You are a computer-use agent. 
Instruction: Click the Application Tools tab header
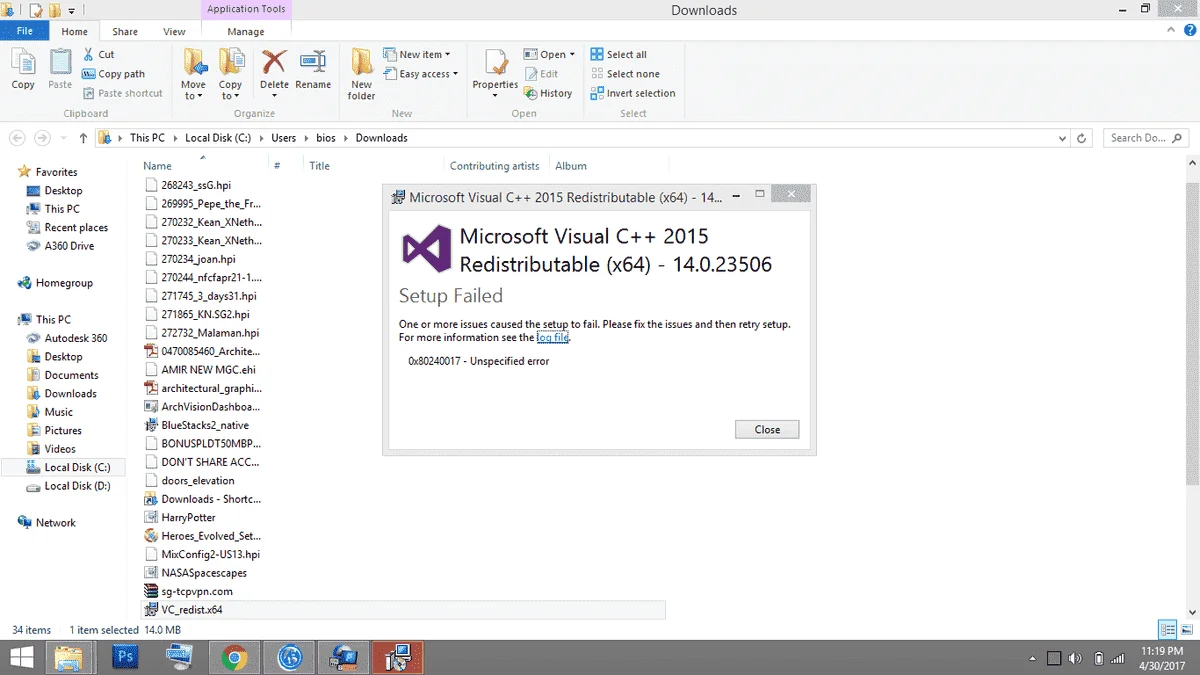(x=245, y=9)
